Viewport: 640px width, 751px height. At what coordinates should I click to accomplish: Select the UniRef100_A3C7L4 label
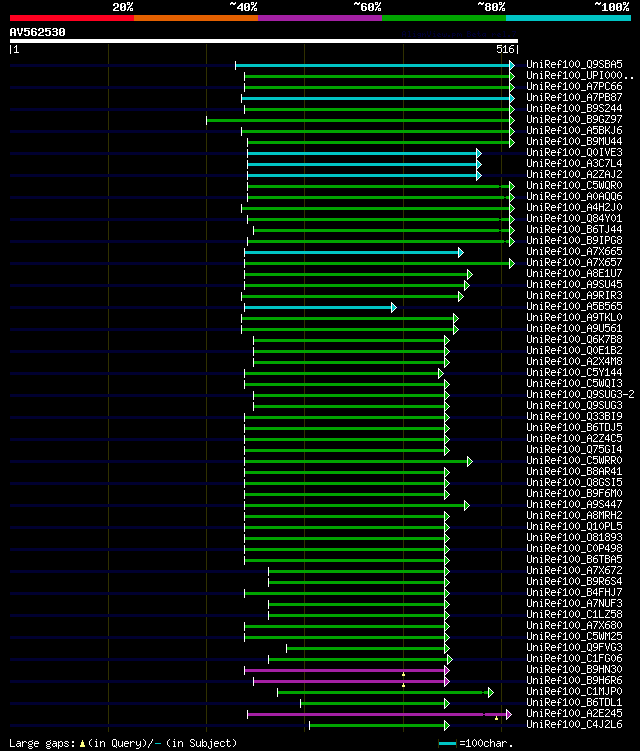click(x=574, y=163)
